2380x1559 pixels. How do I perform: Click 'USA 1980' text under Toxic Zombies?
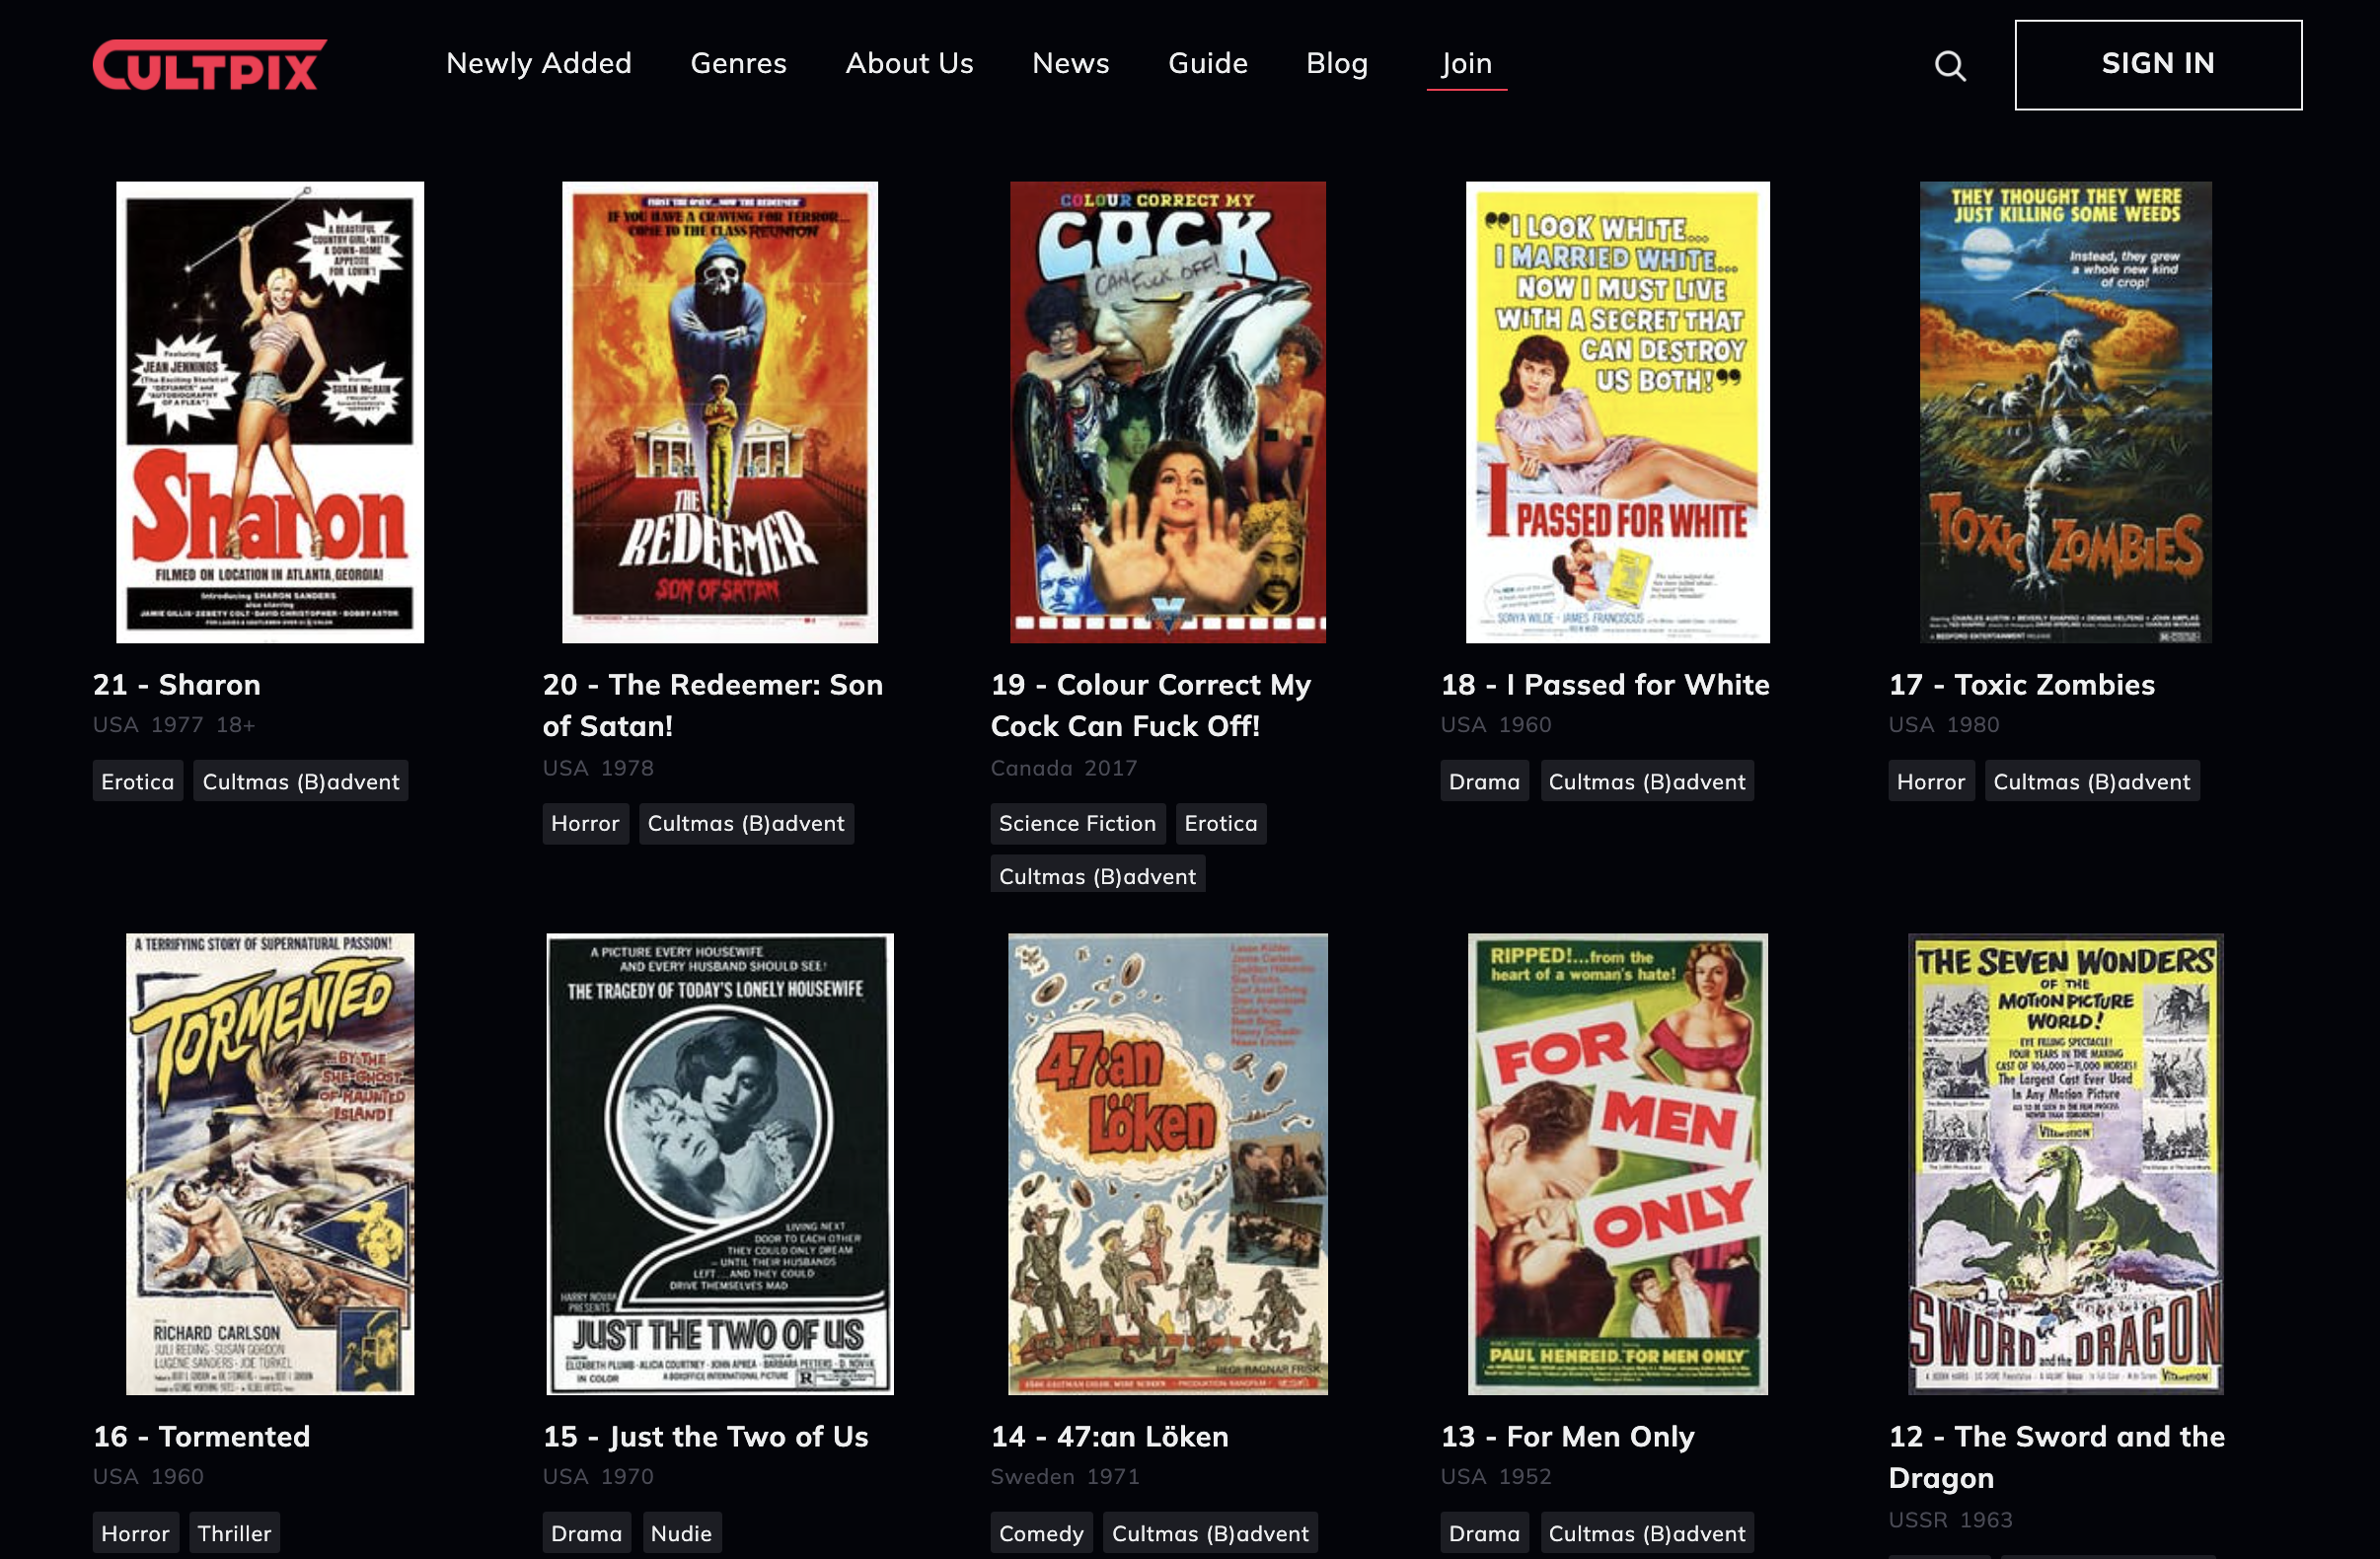pyautogui.click(x=1944, y=725)
